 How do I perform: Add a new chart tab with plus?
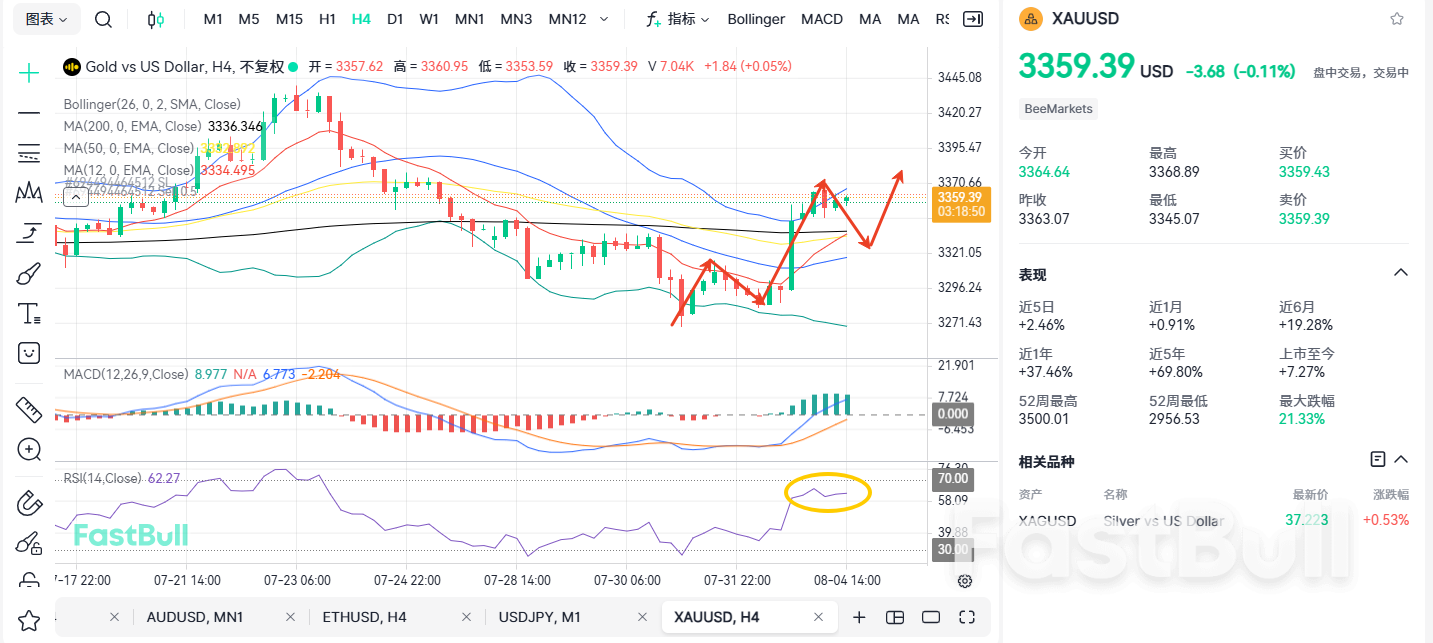coord(859,617)
